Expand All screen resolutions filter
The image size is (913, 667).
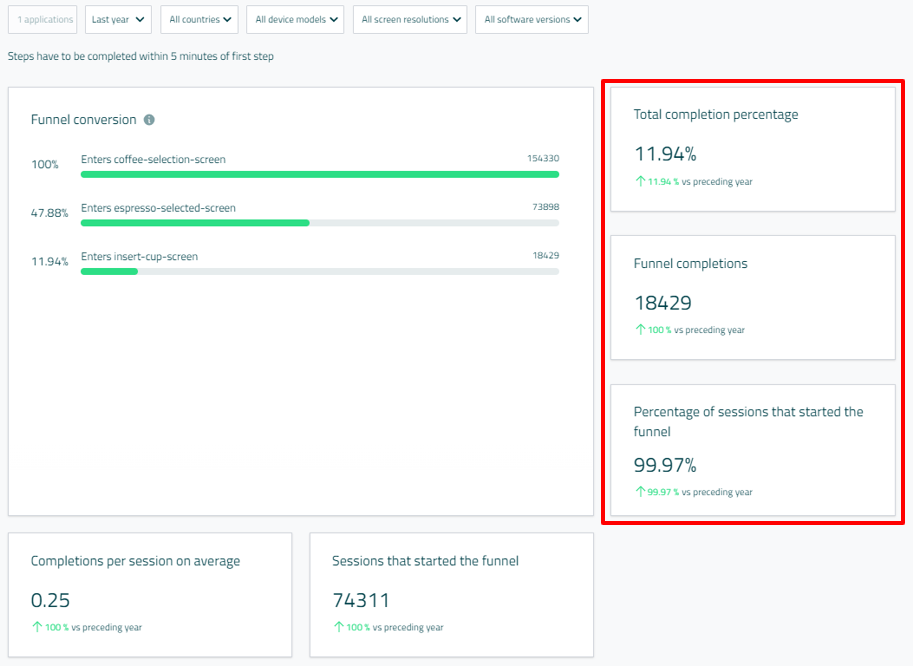click(x=410, y=20)
